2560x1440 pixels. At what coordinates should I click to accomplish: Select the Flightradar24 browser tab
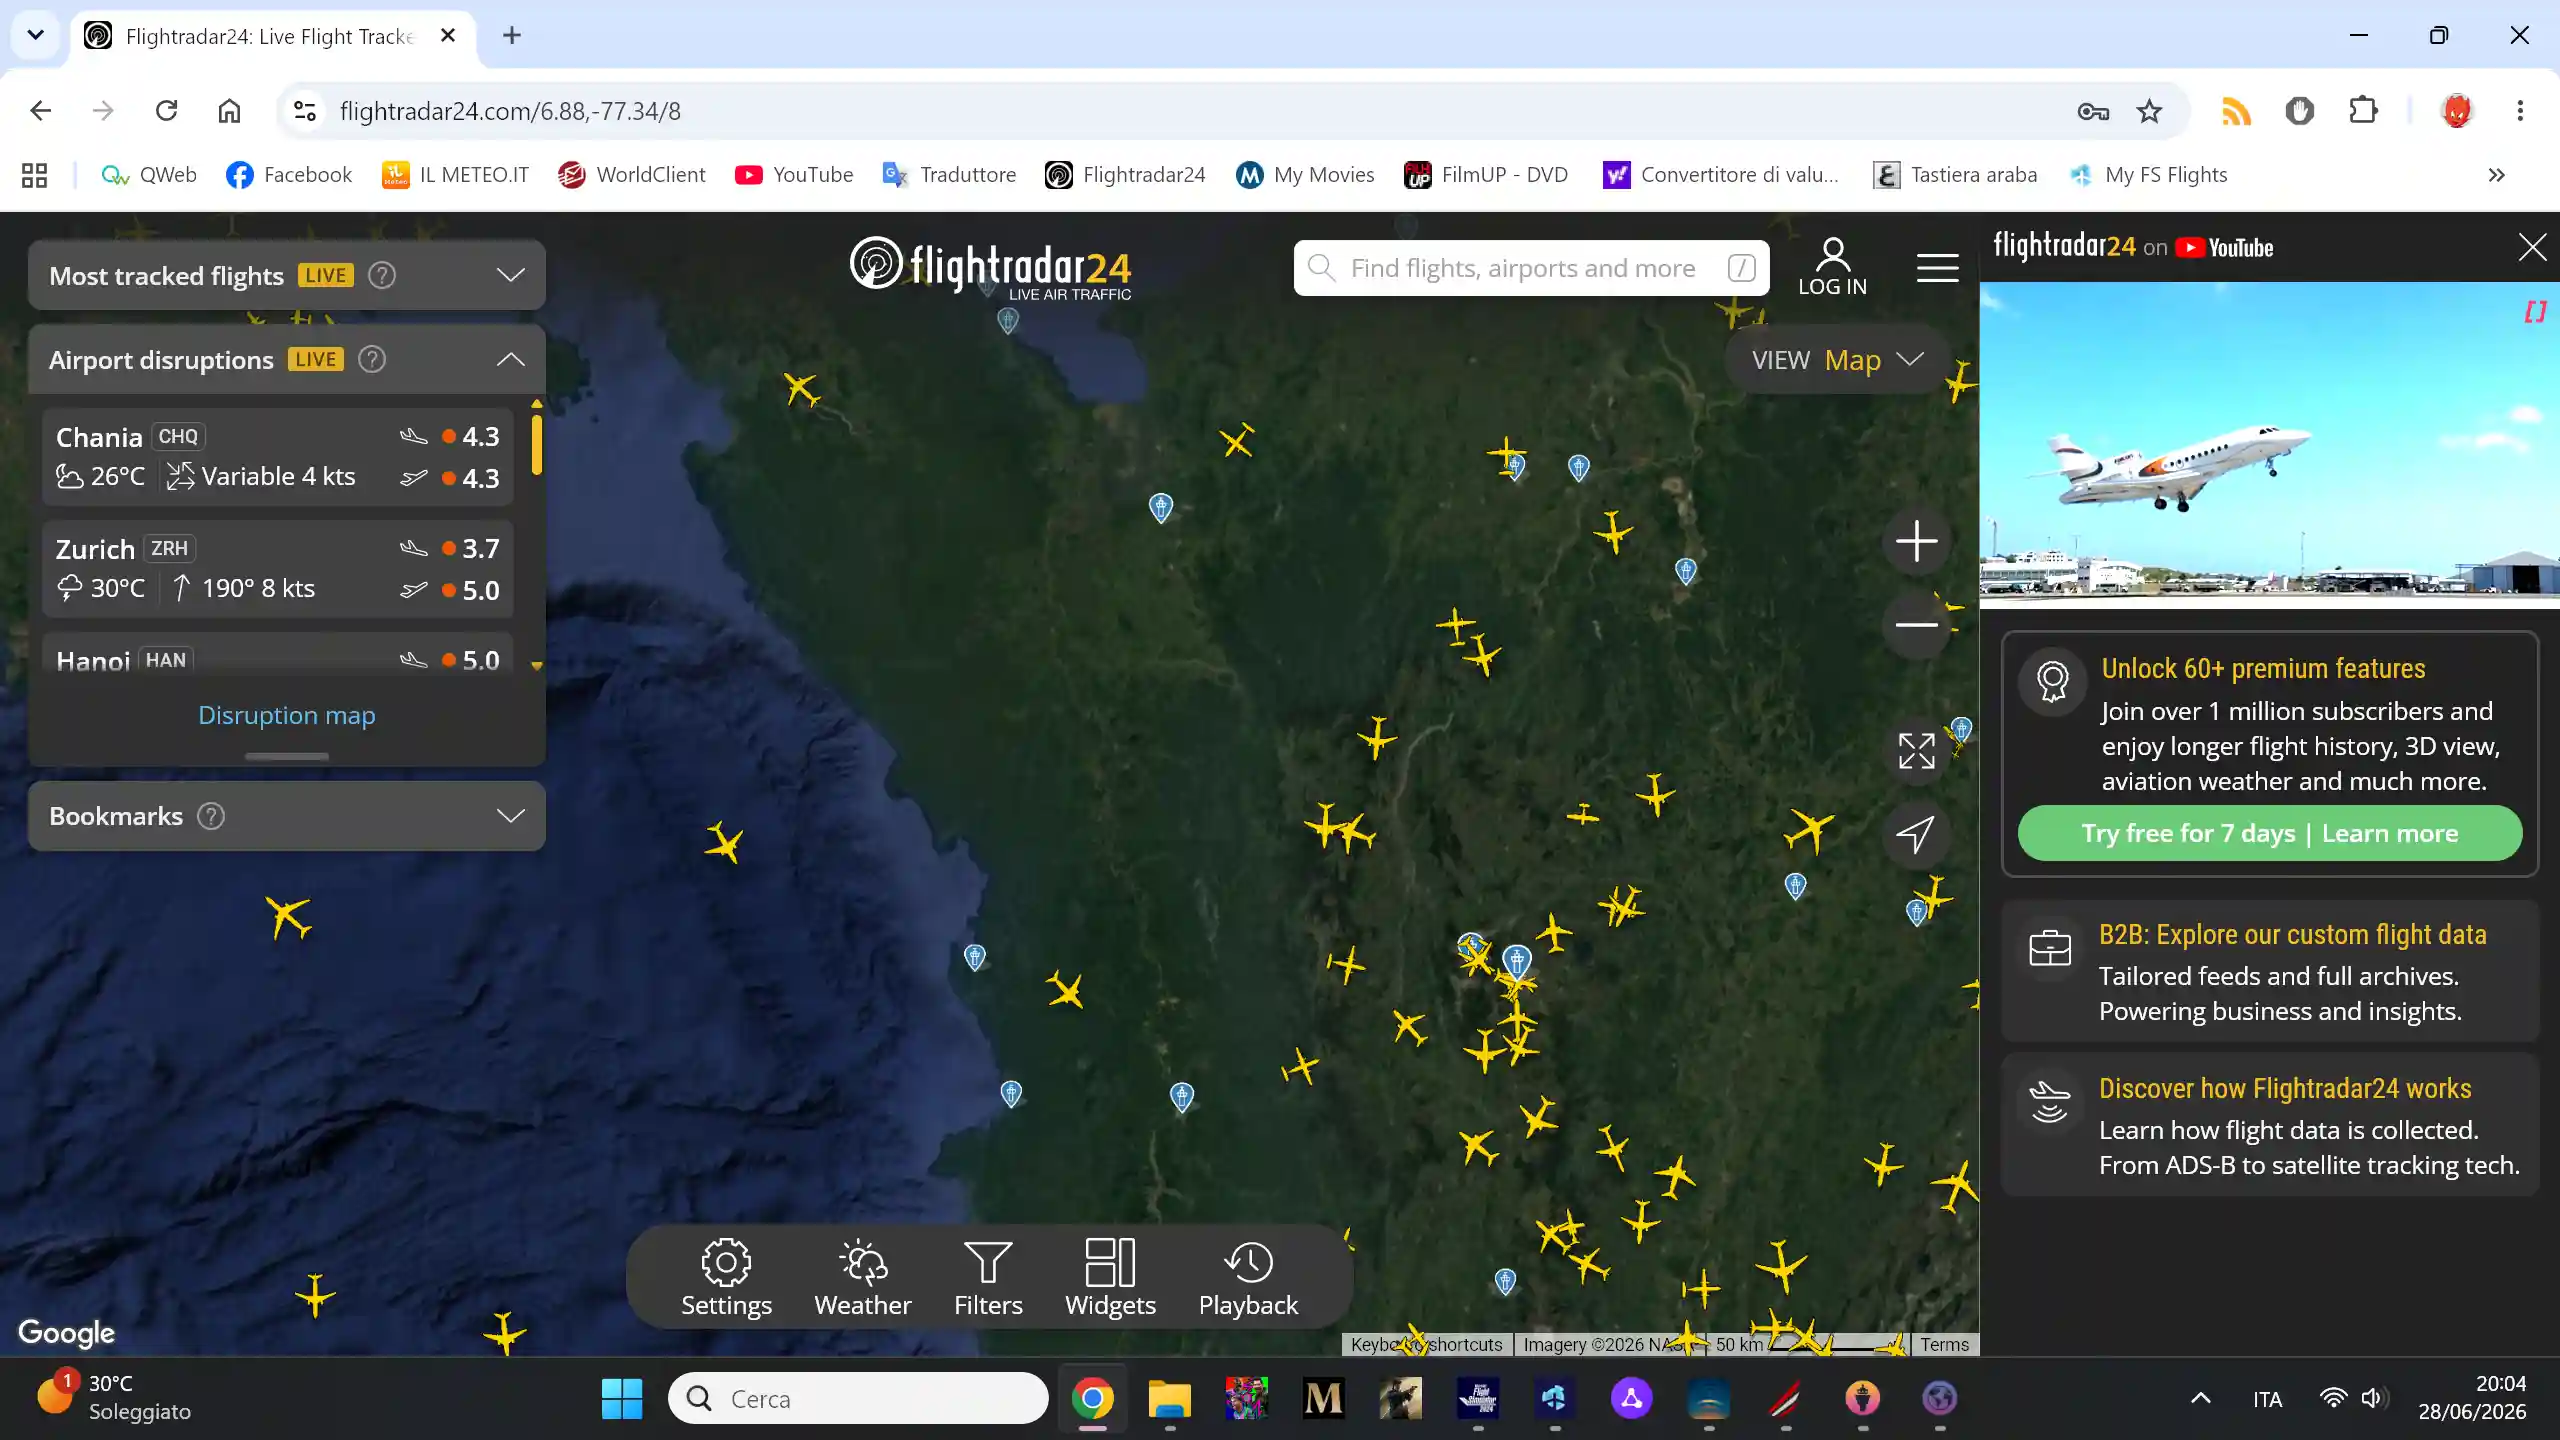(270, 36)
